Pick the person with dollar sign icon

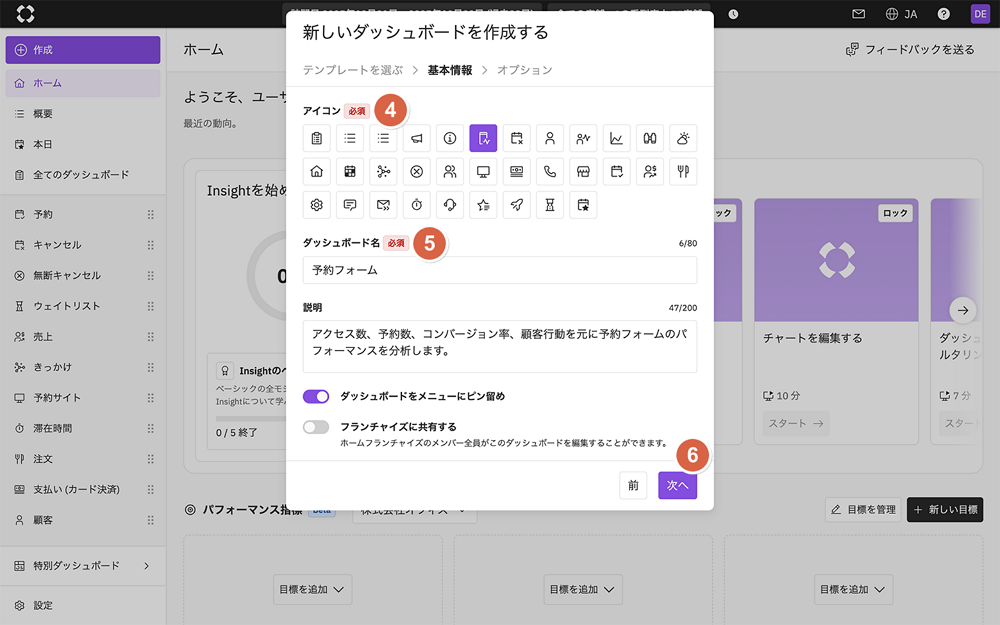point(650,172)
